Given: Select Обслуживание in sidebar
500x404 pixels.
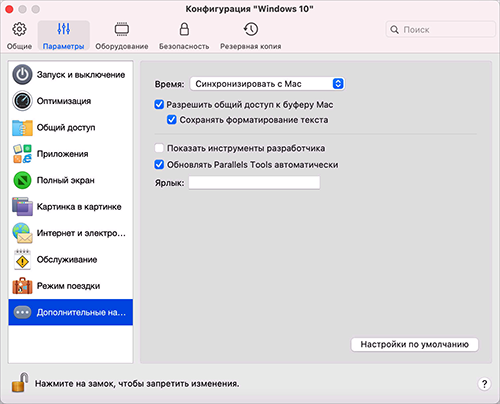Looking at the screenshot, I should [71, 259].
